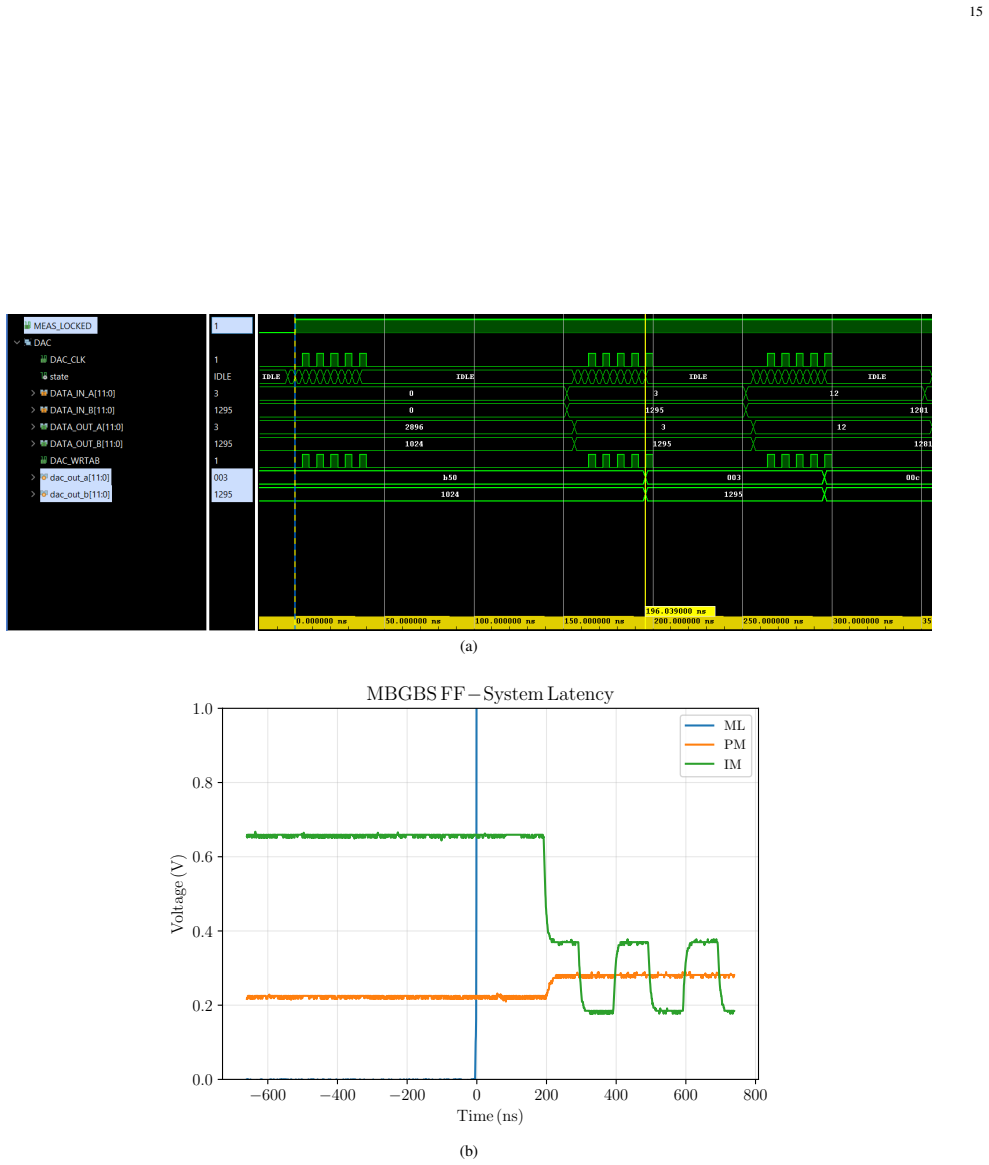The width and height of the screenshot is (989, 1165).
Task: Click the 50.000000 ns time ruler label
Action: tap(413, 621)
